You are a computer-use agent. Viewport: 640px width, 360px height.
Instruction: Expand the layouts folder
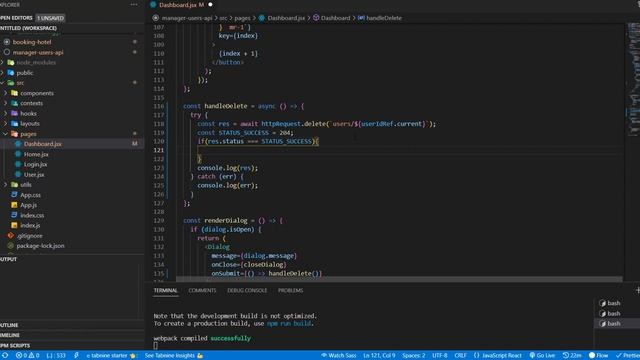point(30,124)
